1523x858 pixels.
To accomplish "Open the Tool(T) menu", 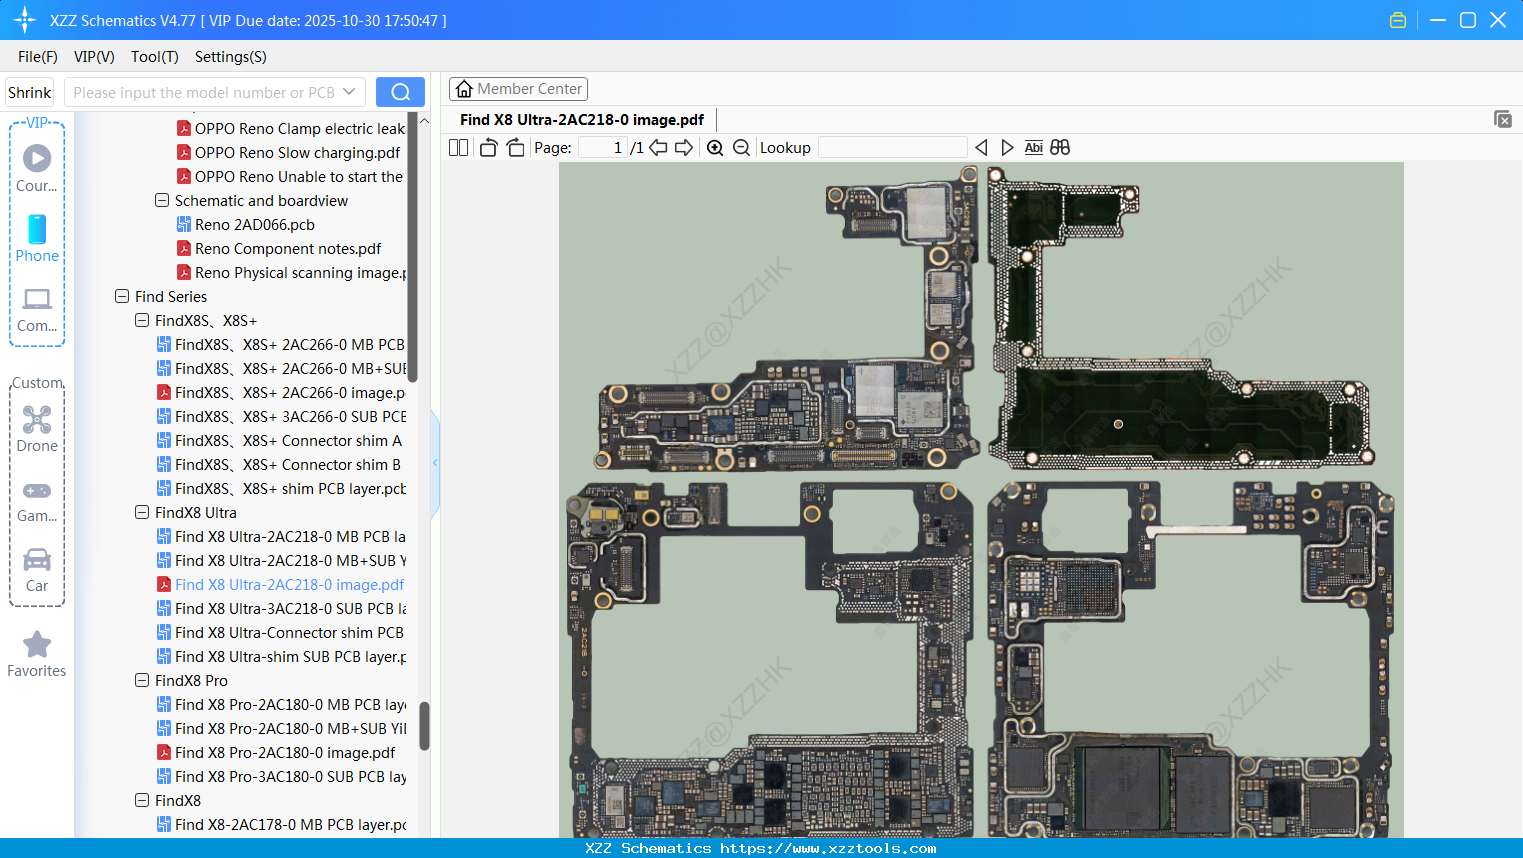I will pos(154,57).
